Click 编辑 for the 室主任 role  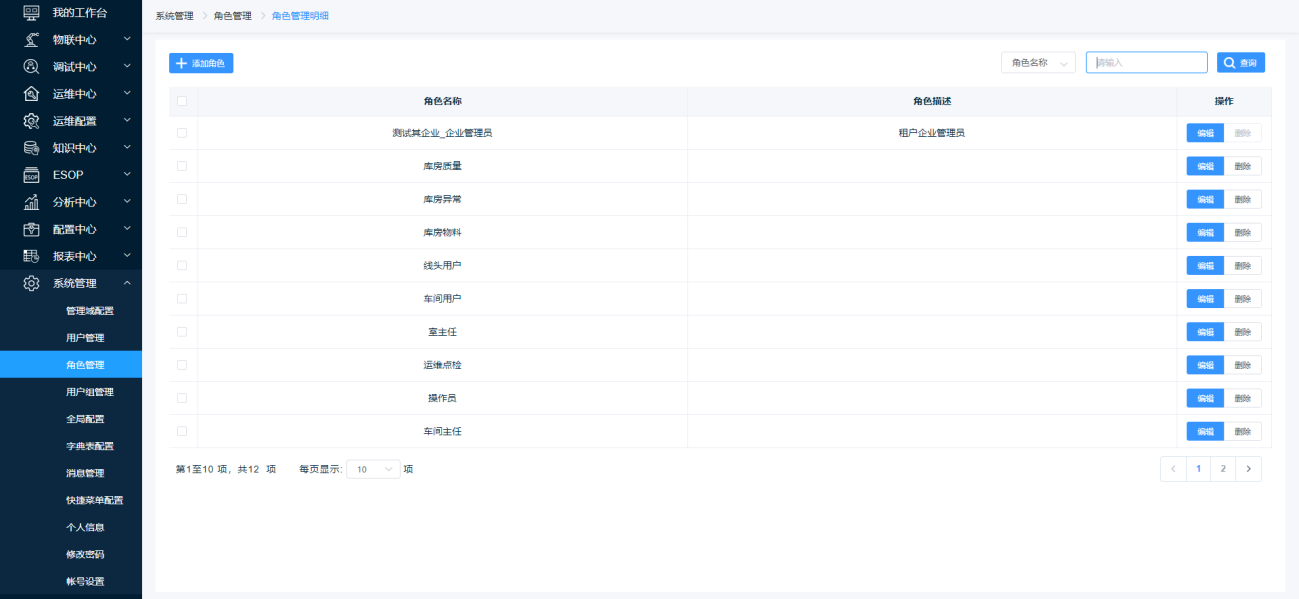1204,332
